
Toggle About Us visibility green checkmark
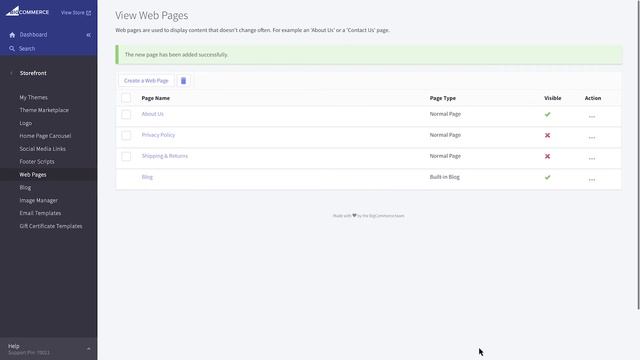tap(547, 114)
